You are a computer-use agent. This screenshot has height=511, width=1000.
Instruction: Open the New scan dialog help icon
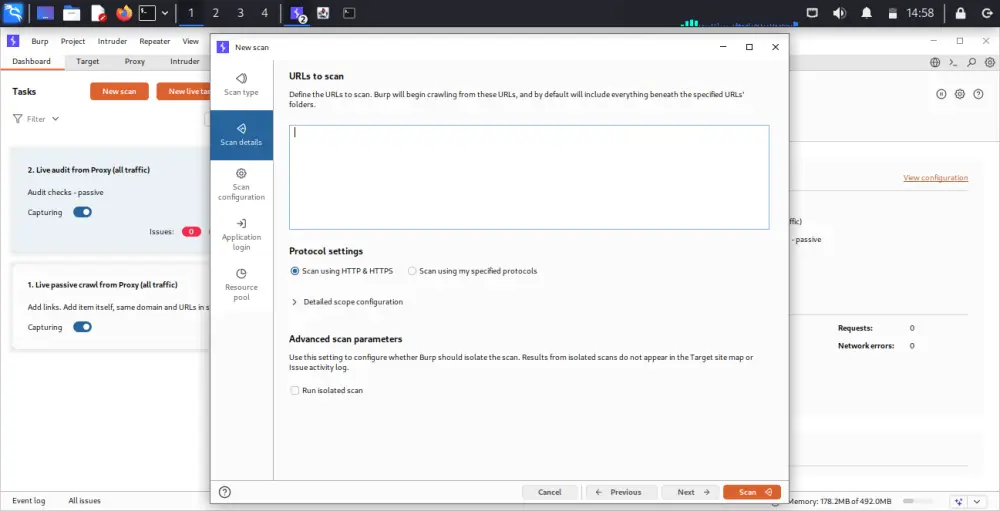pos(224,492)
